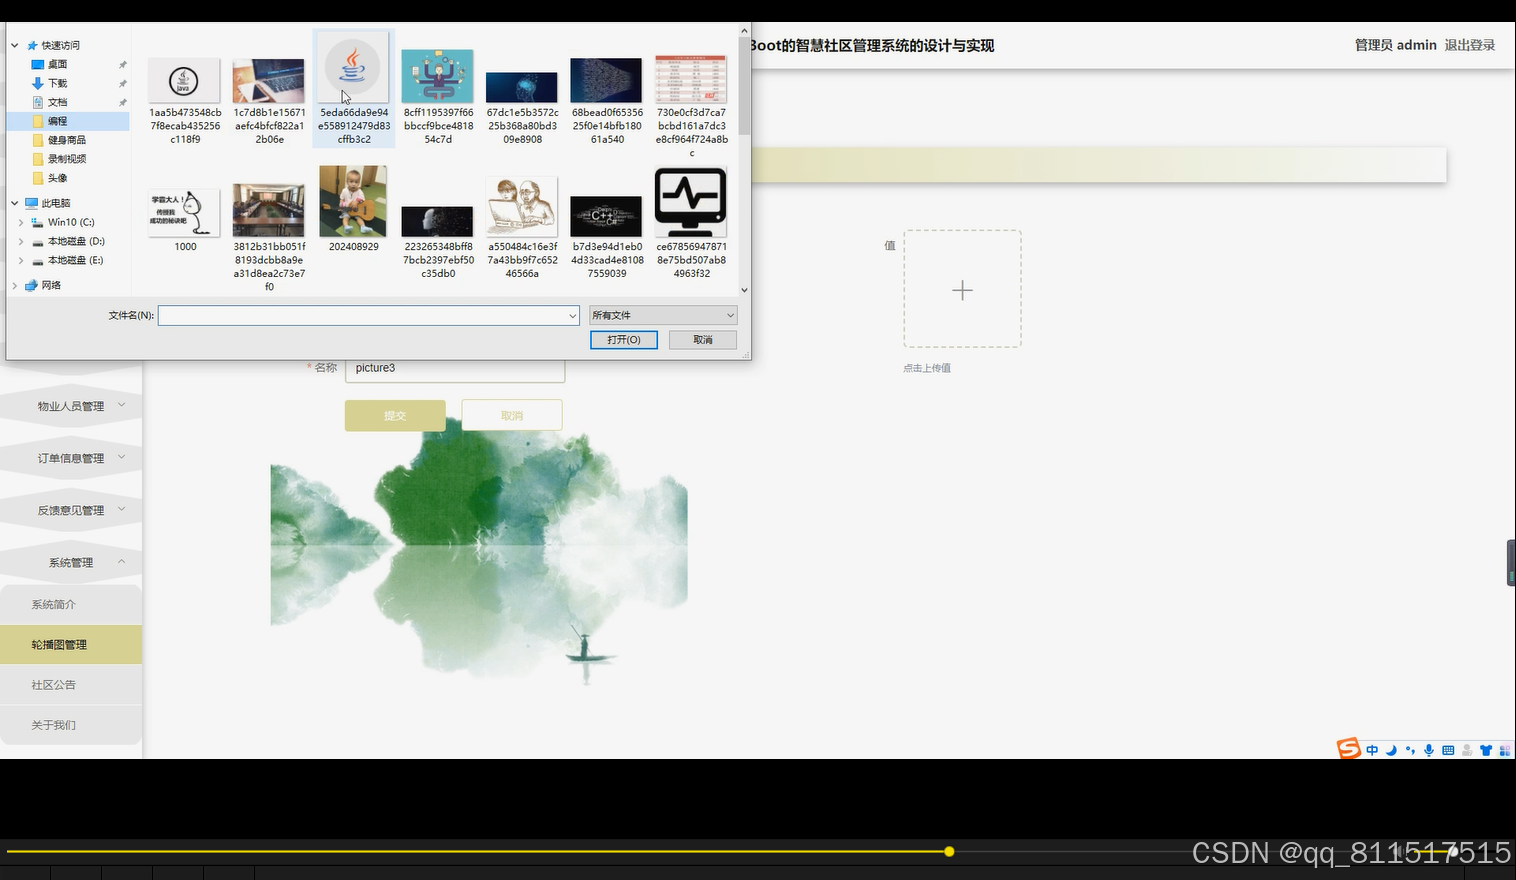Open the 头像 folder icon
The width and height of the screenshot is (1516, 880).
pos(37,177)
